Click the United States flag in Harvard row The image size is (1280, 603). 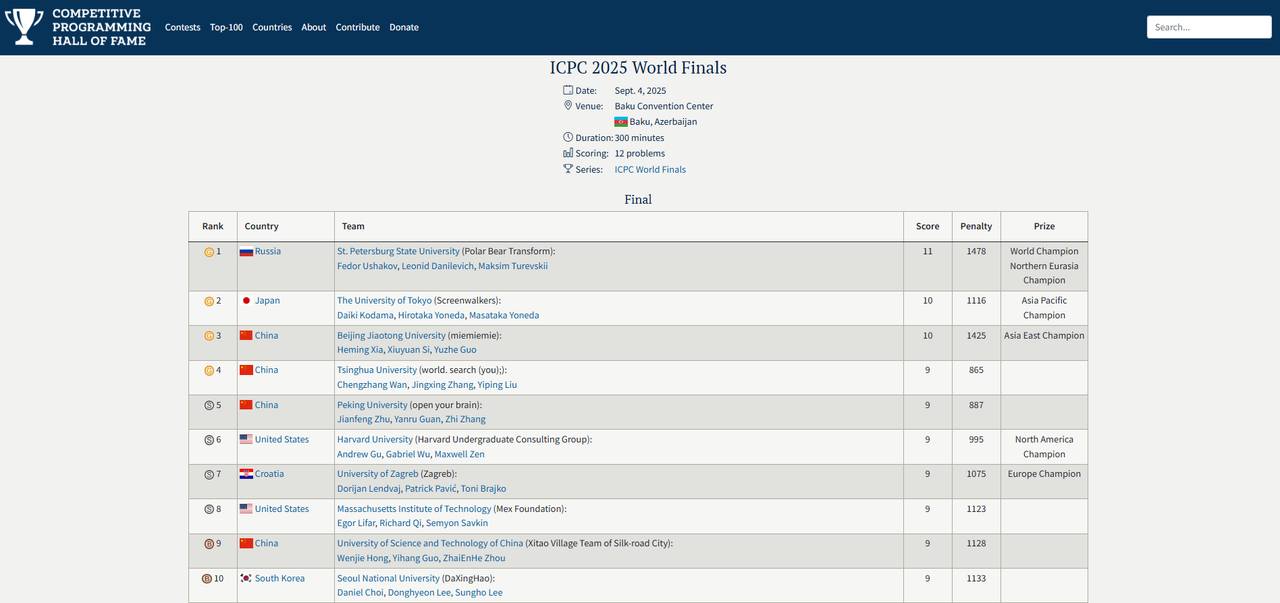(x=246, y=439)
